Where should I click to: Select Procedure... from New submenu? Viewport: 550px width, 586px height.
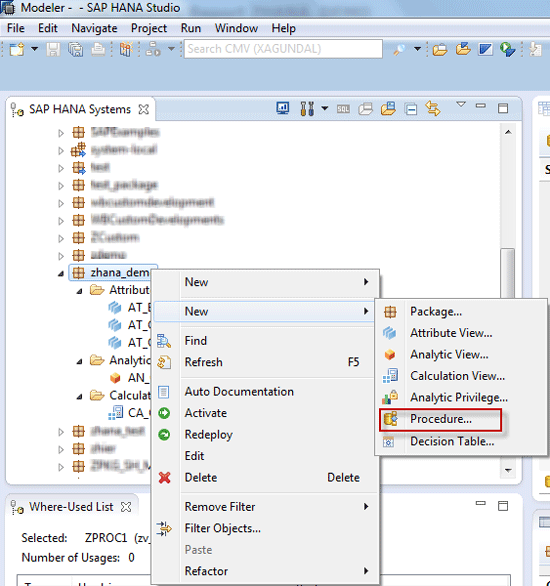tap(460, 419)
